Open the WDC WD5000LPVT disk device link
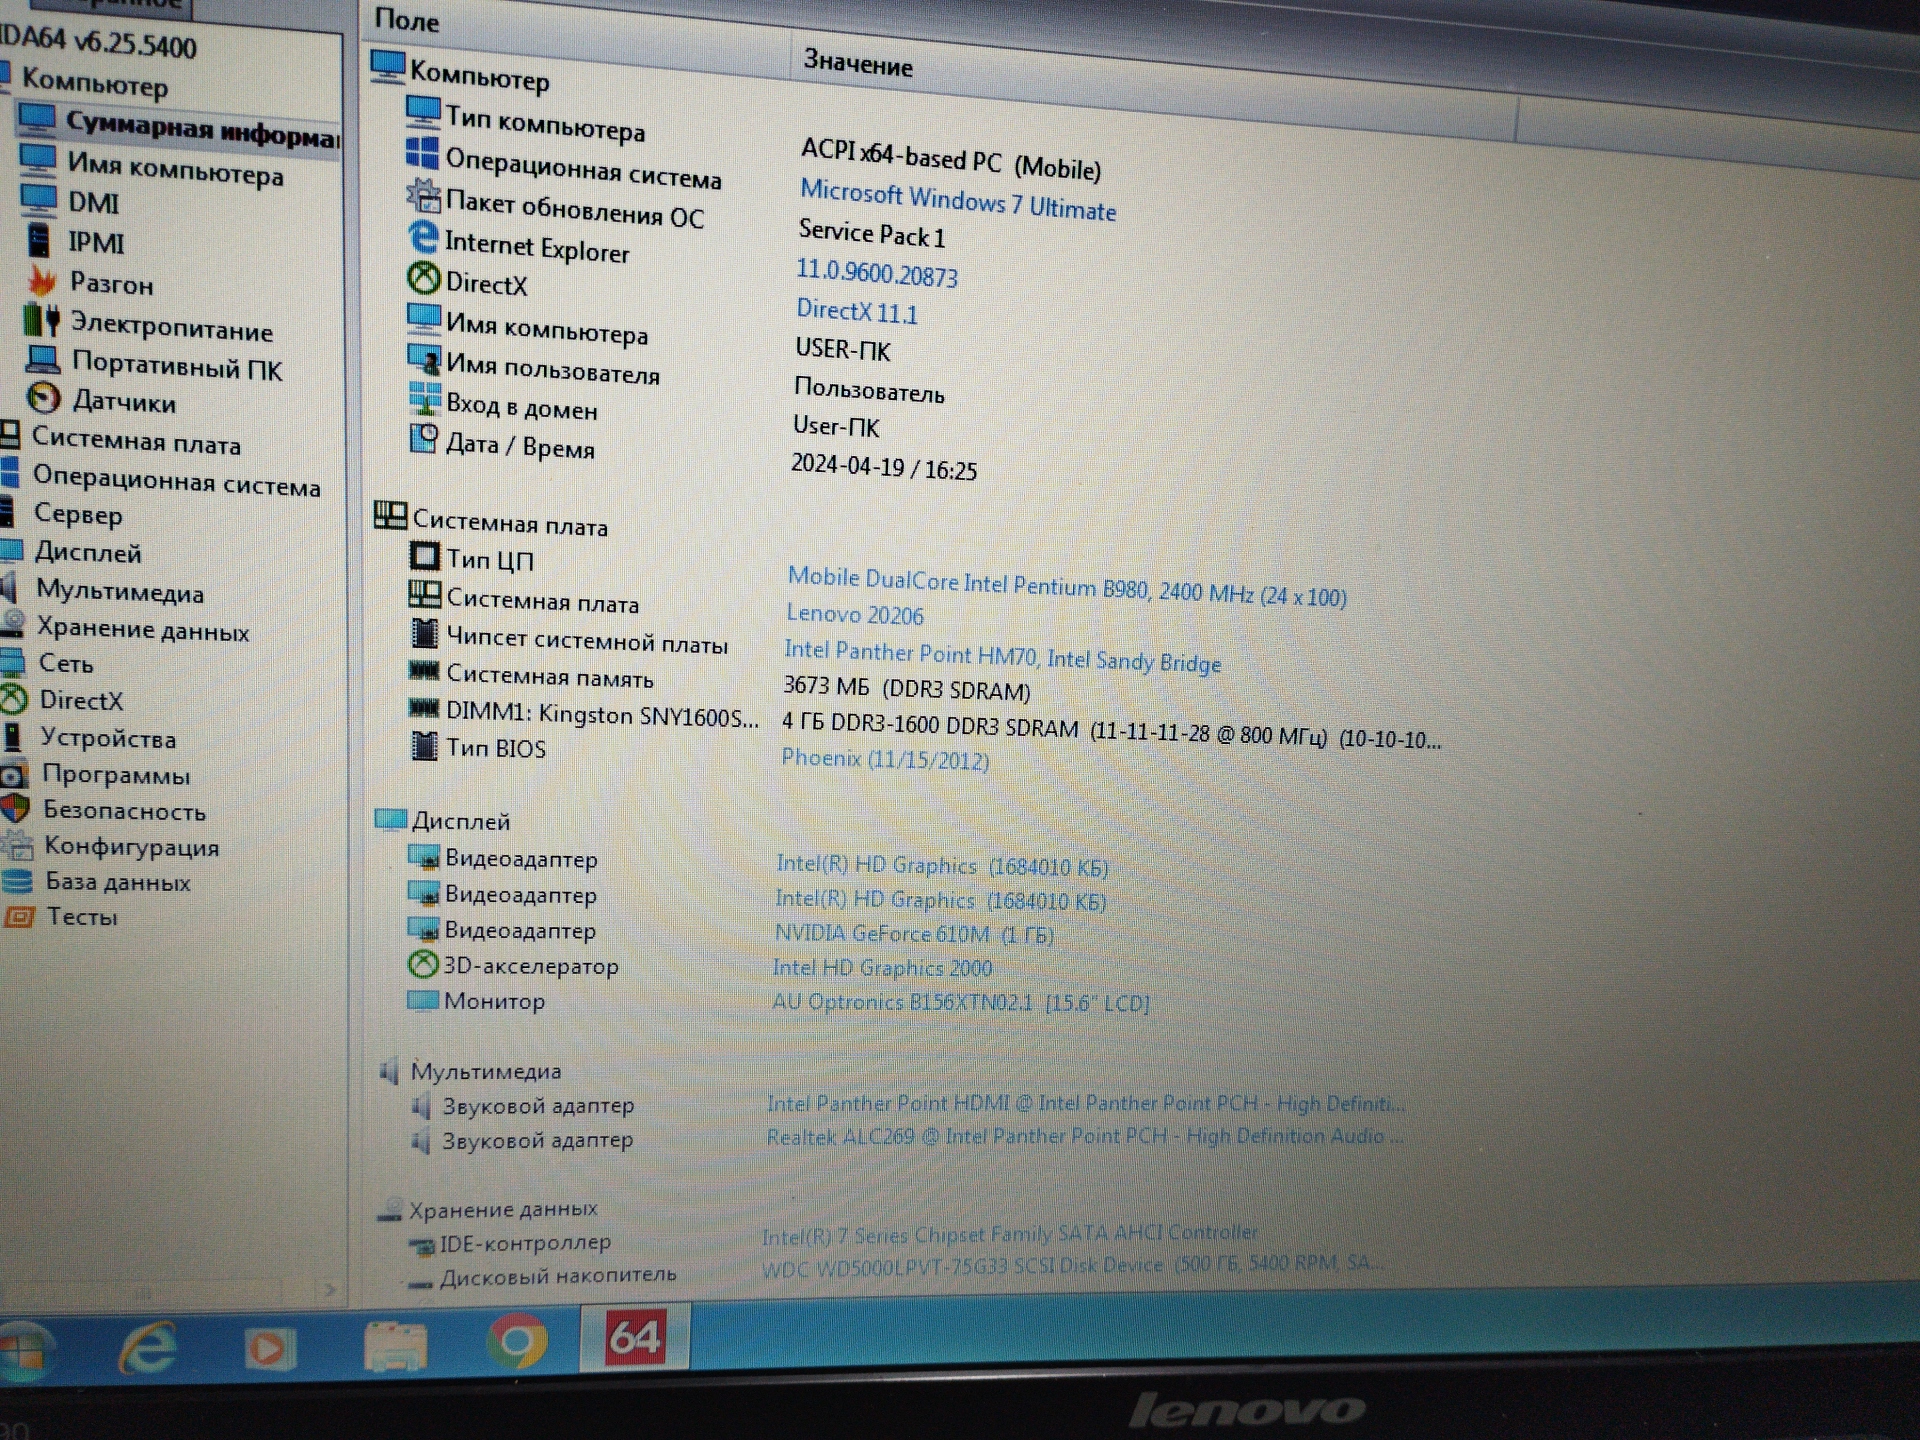 pyautogui.click(x=1073, y=1265)
